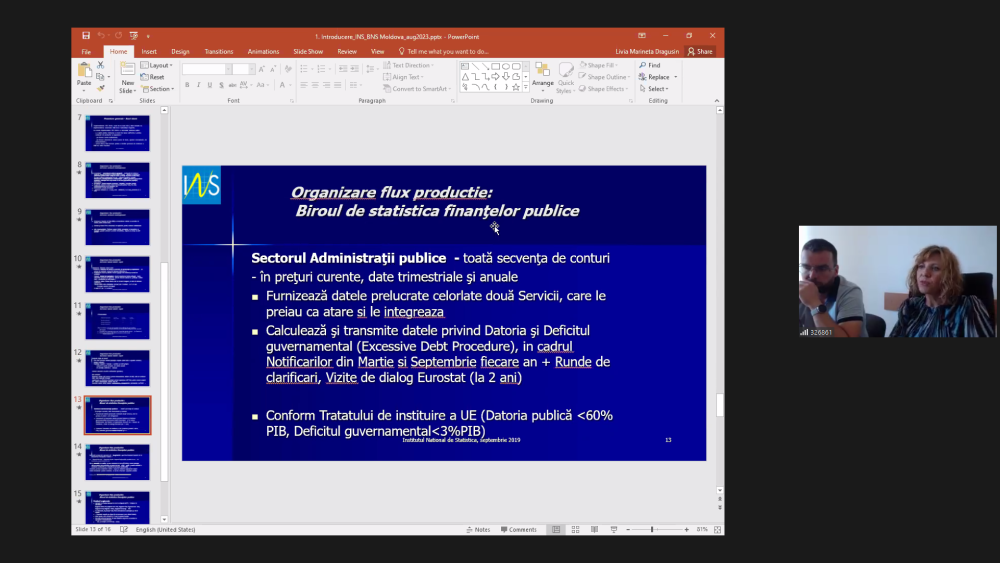Expand the Layout dropdown
This screenshot has height=563, width=1000.
pyautogui.click(x=157, y=65)
